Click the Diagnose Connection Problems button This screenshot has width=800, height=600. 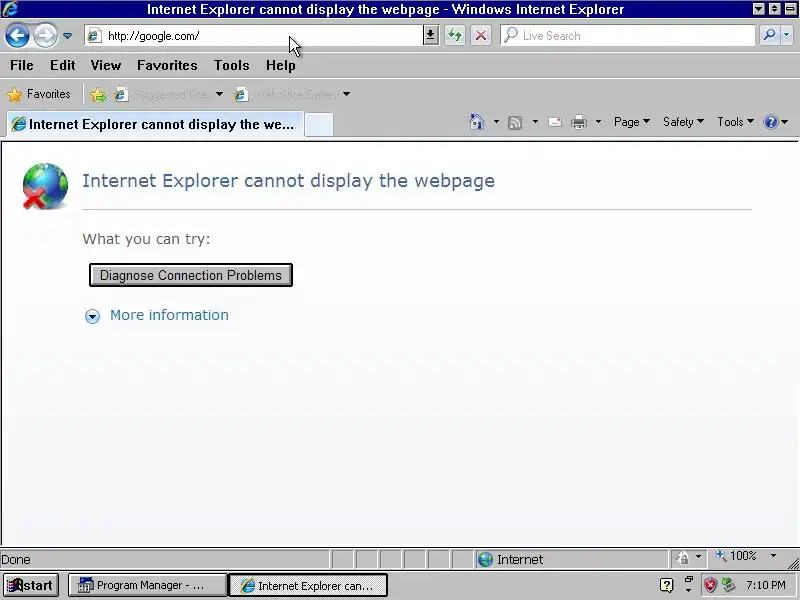pos(191,275)
